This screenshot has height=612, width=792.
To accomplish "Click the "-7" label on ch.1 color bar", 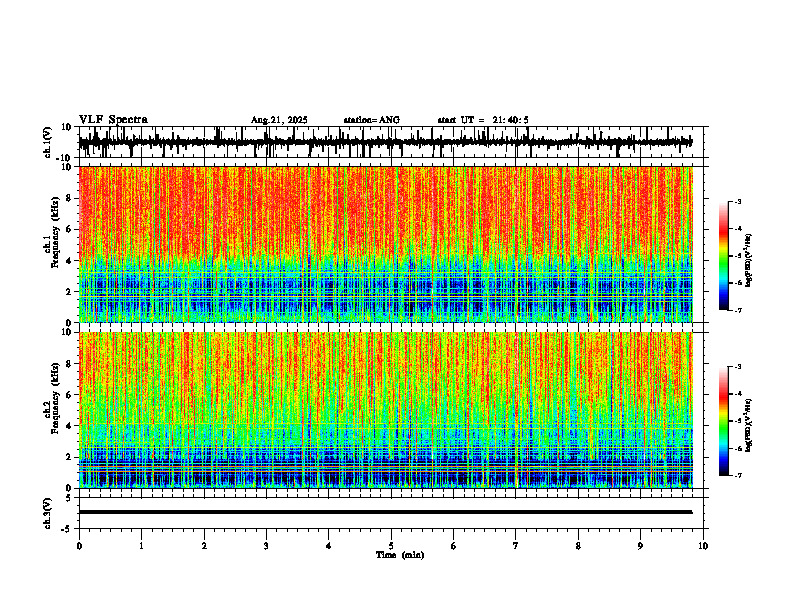I will click(737, 310).
